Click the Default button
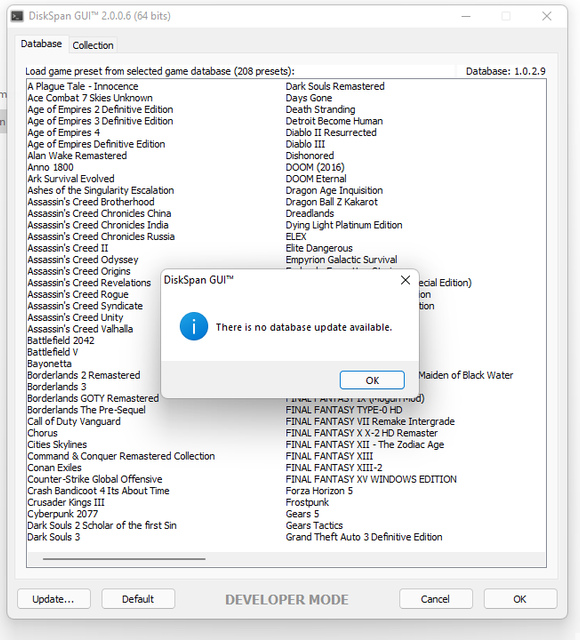 tap(138, 599)
